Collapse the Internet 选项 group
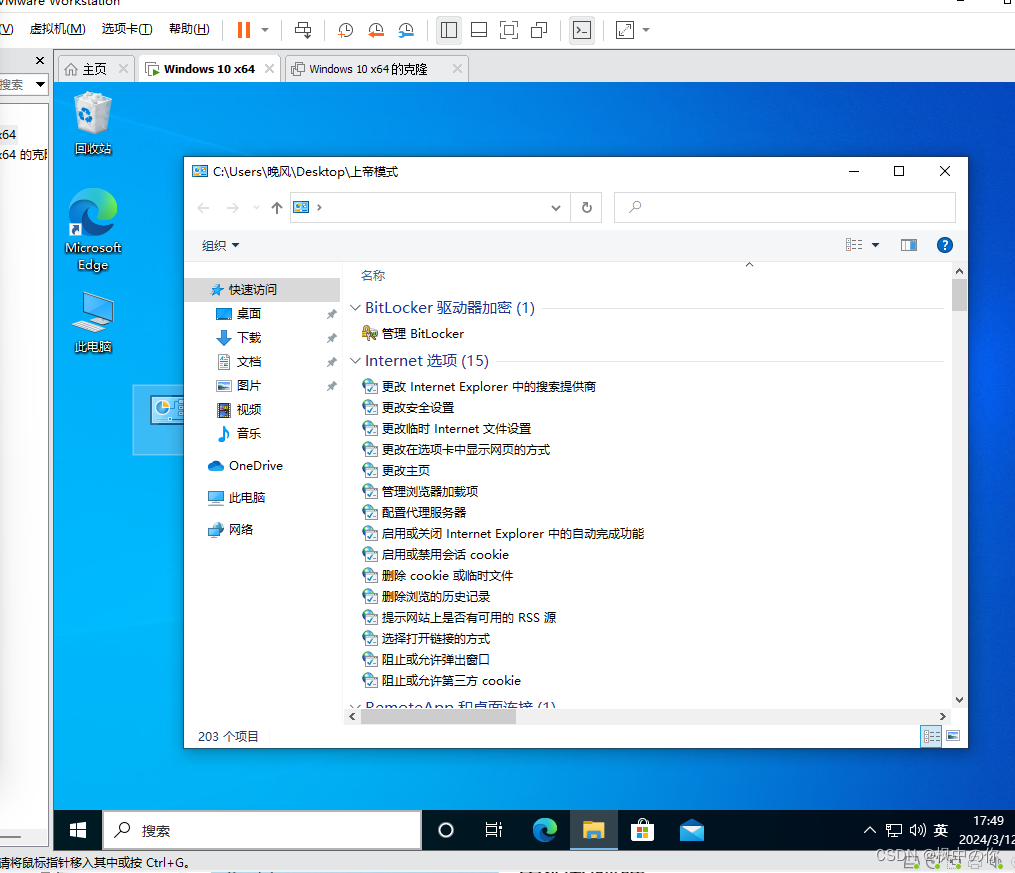This screenshot has width=1015, height=873. click(356, 360)
